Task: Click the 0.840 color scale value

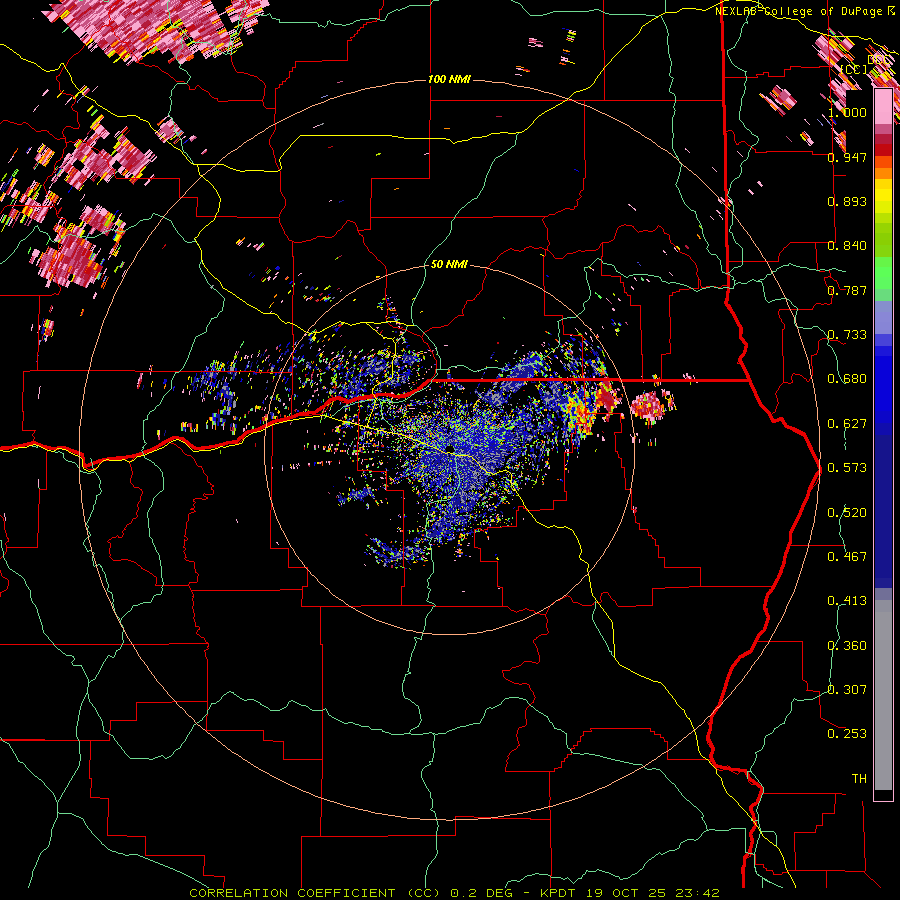Action: point(847,246)
